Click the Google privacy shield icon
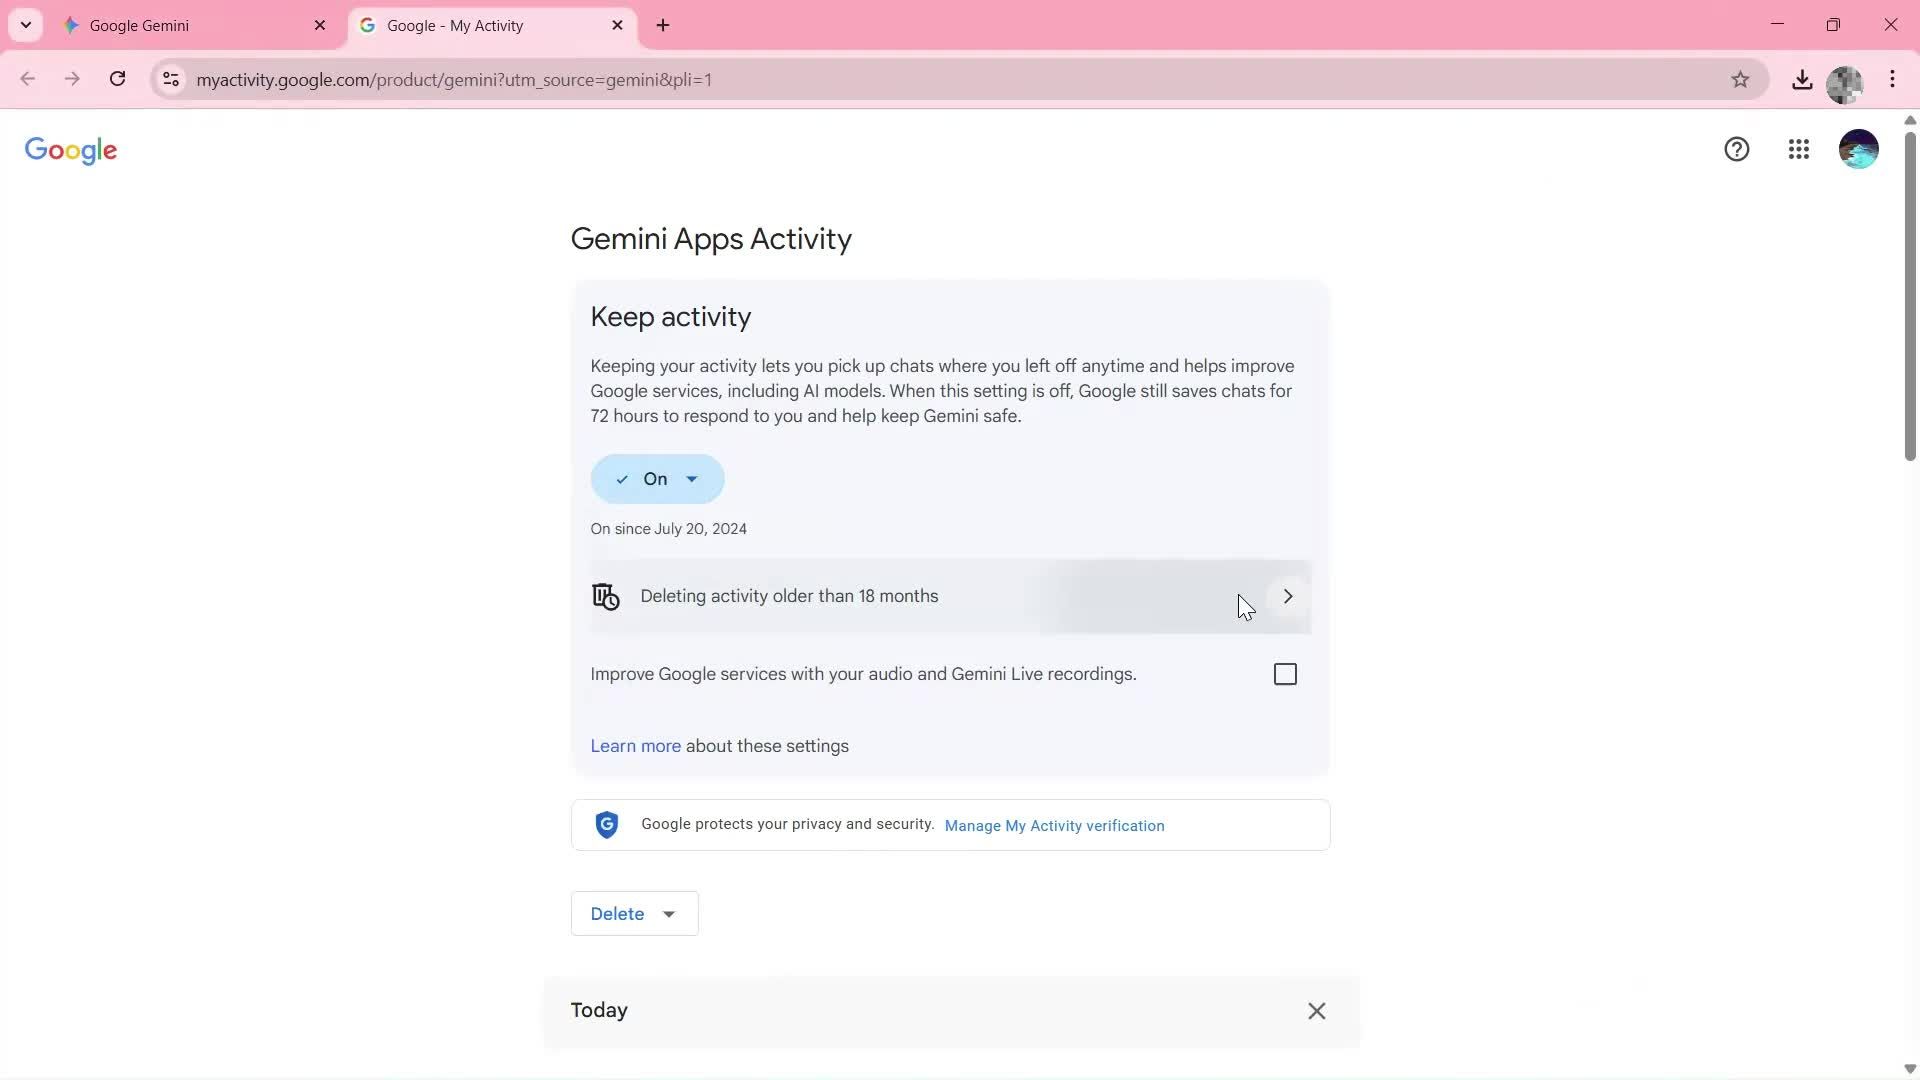 tap(606, 824)
